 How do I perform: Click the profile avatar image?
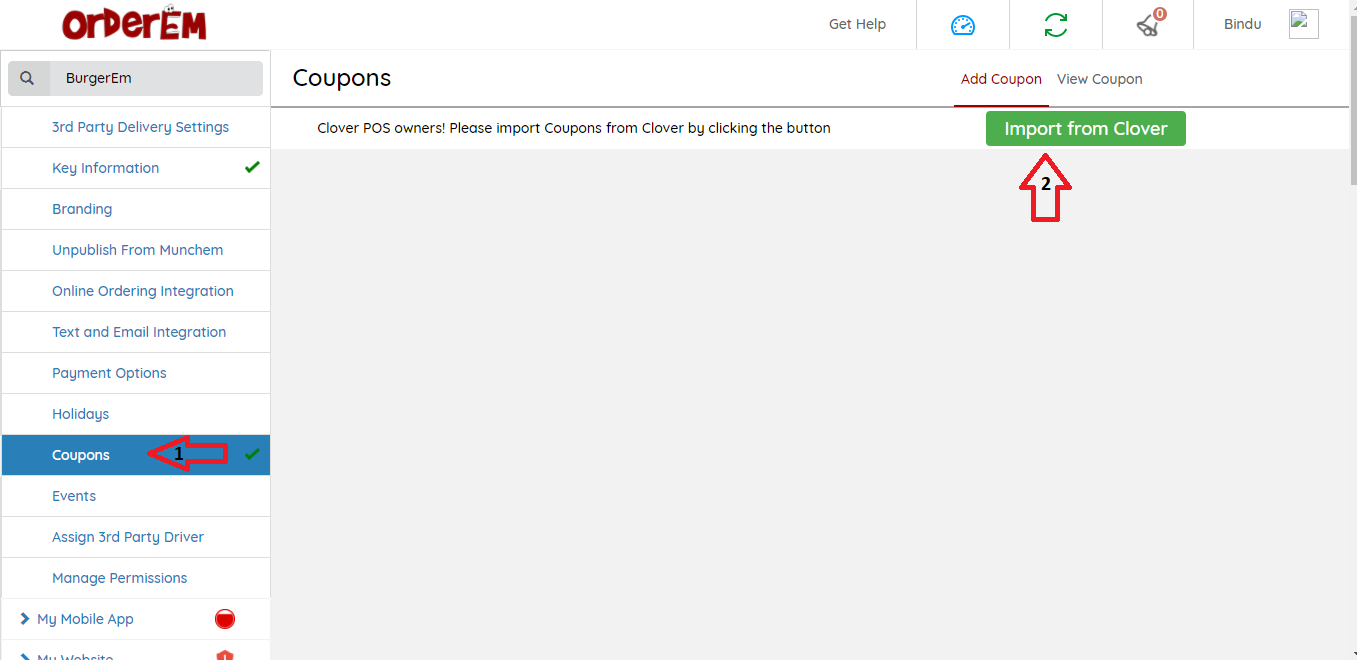[1303, 24]
